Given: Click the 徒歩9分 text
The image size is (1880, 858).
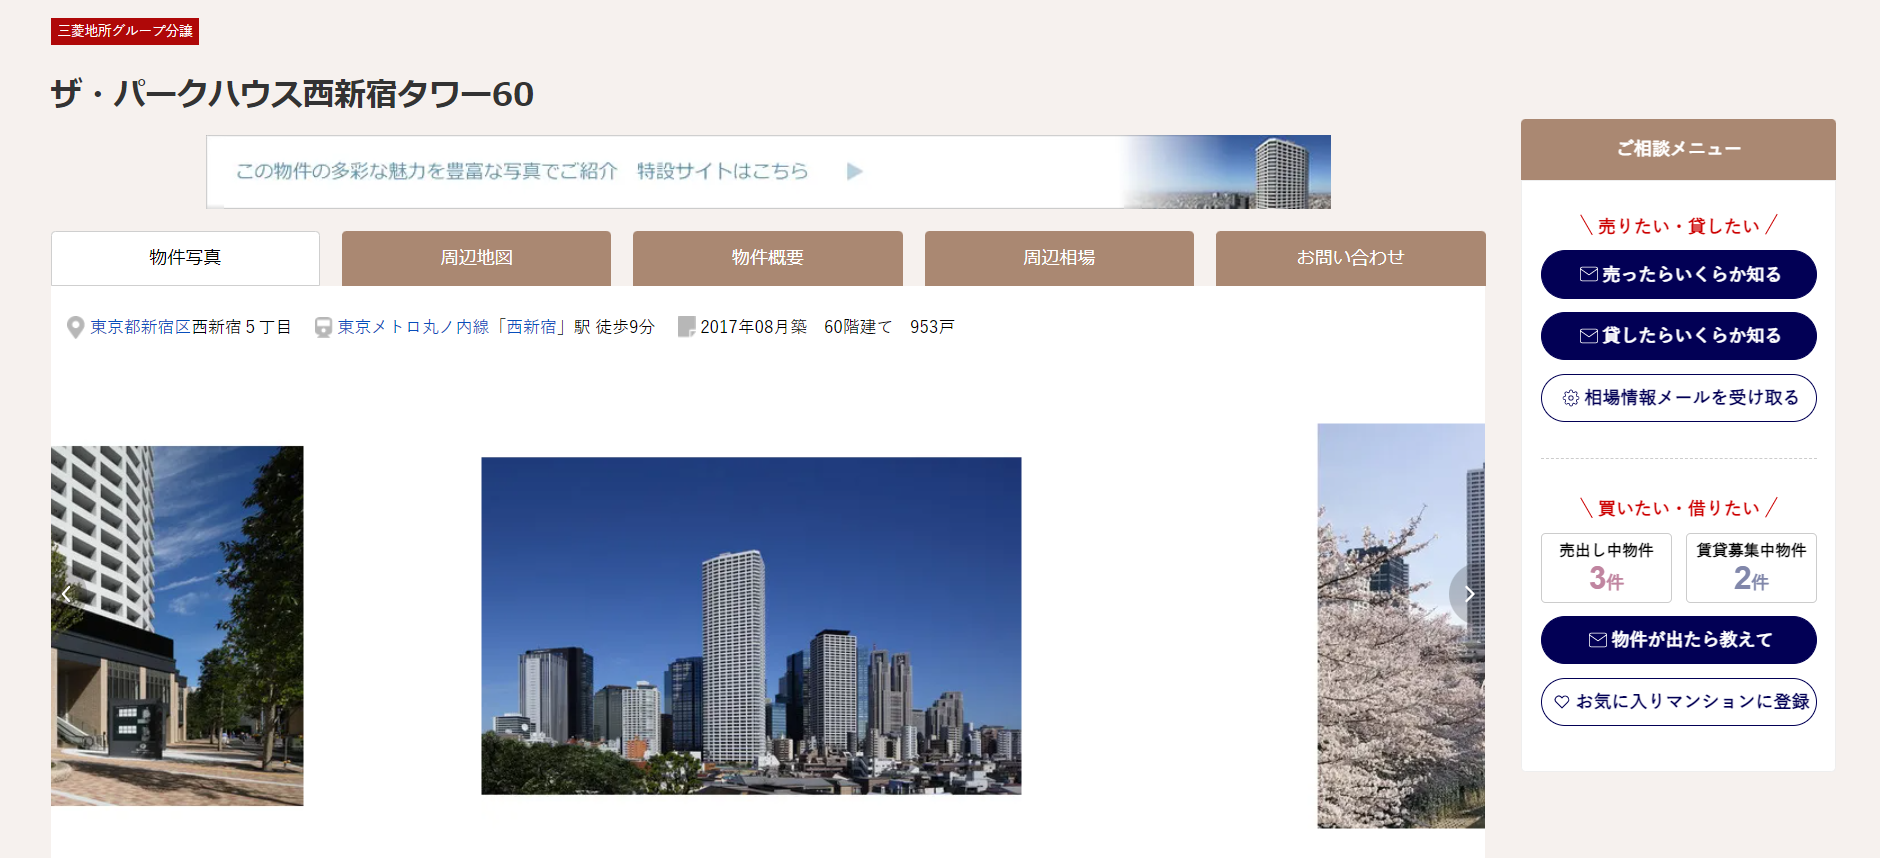Looking at the screenshot, I should pyautogui.click(x=625, y=327).
